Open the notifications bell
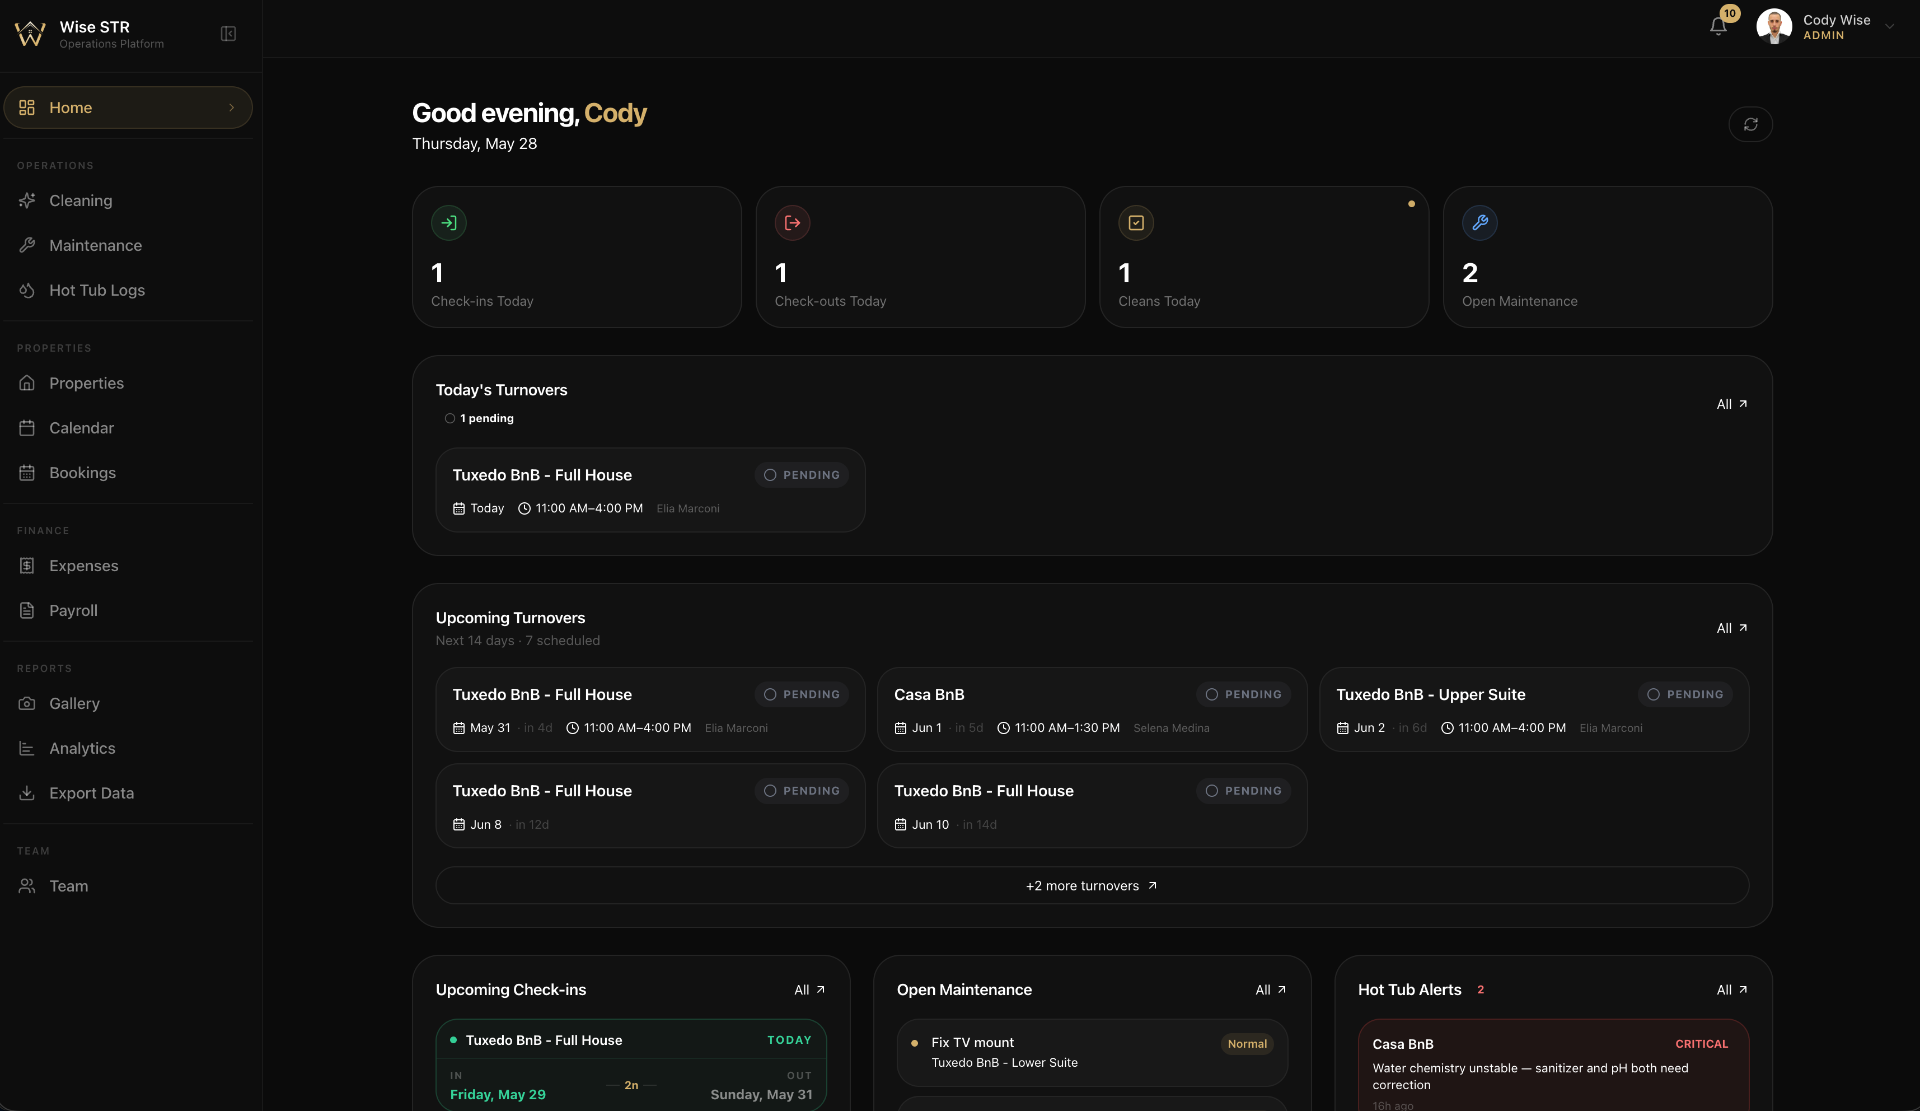Image resolution: width=1920 pixels, height=1111 pixels. pyautogui.click(x=1718, y=27)
